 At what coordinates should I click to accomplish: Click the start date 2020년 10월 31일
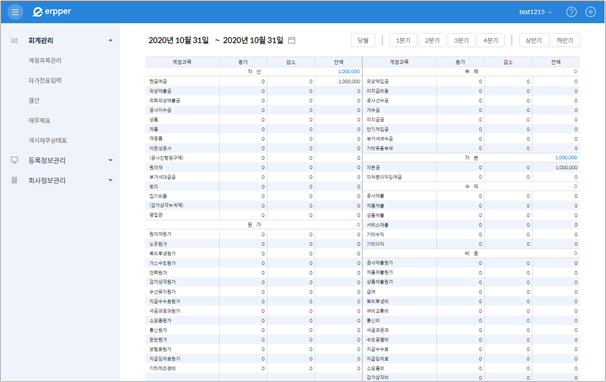coord(179,40)
